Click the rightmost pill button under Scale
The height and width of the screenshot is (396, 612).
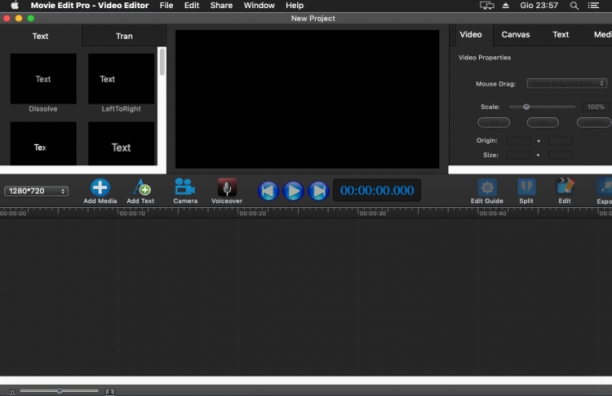[594, 123]
